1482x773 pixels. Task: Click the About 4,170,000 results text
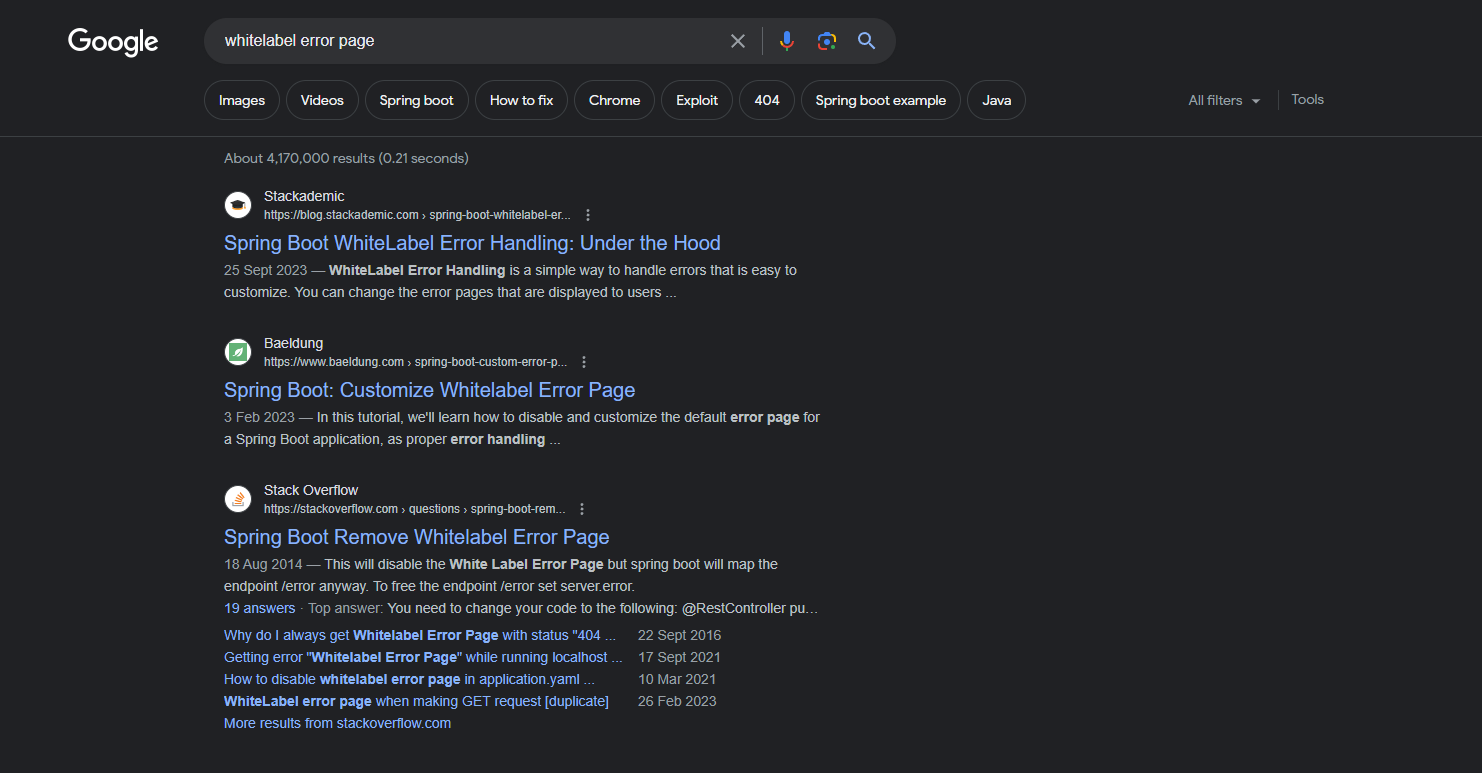346,158
